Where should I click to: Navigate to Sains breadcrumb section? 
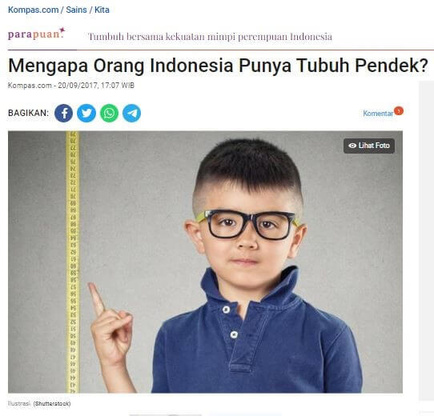click(x=76, y=10)
